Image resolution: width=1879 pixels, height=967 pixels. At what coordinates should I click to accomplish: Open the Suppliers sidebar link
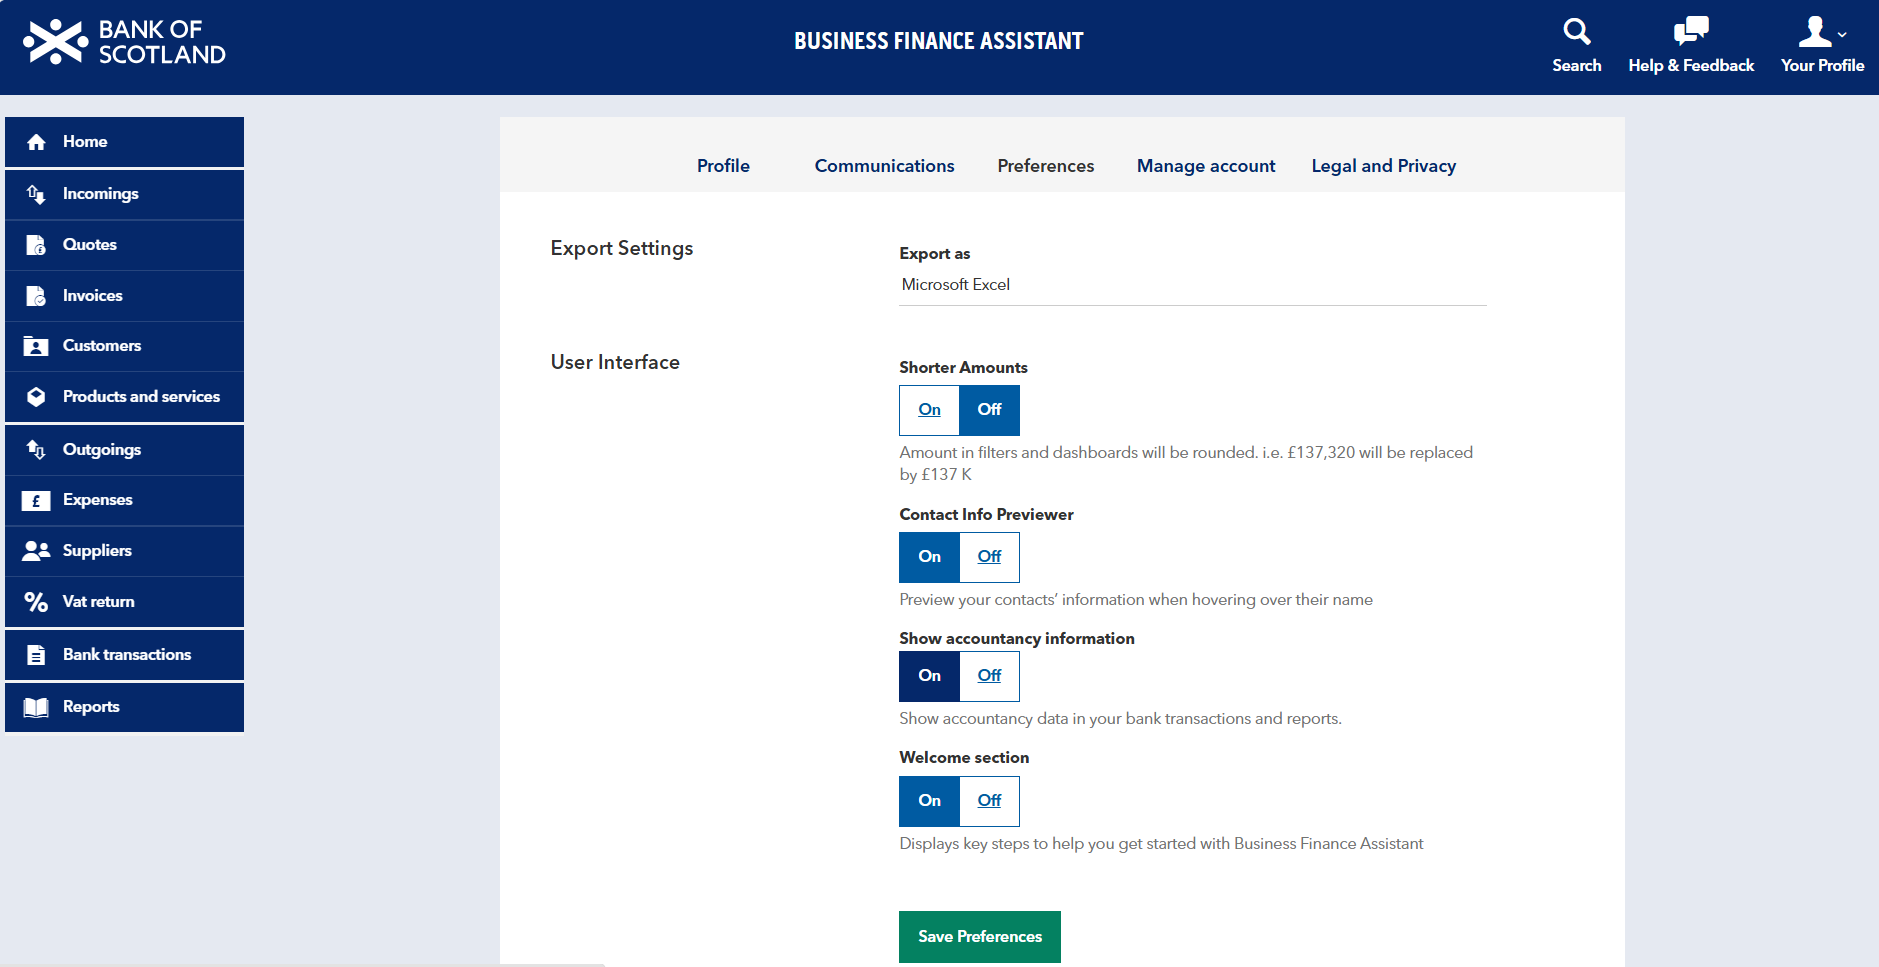(x=124, y=551)
